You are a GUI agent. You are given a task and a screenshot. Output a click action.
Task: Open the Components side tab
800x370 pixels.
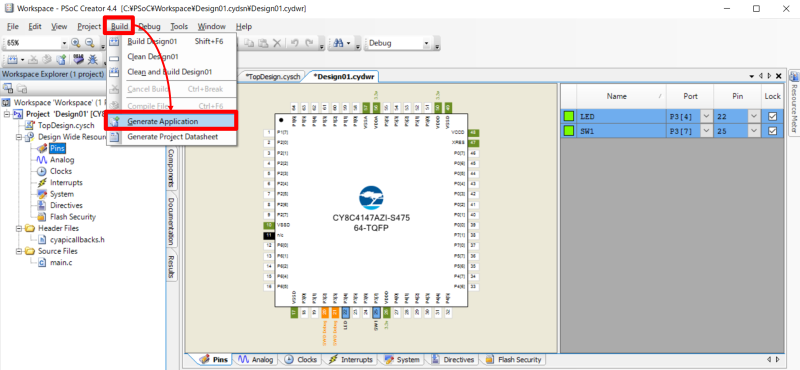point(171,168)
